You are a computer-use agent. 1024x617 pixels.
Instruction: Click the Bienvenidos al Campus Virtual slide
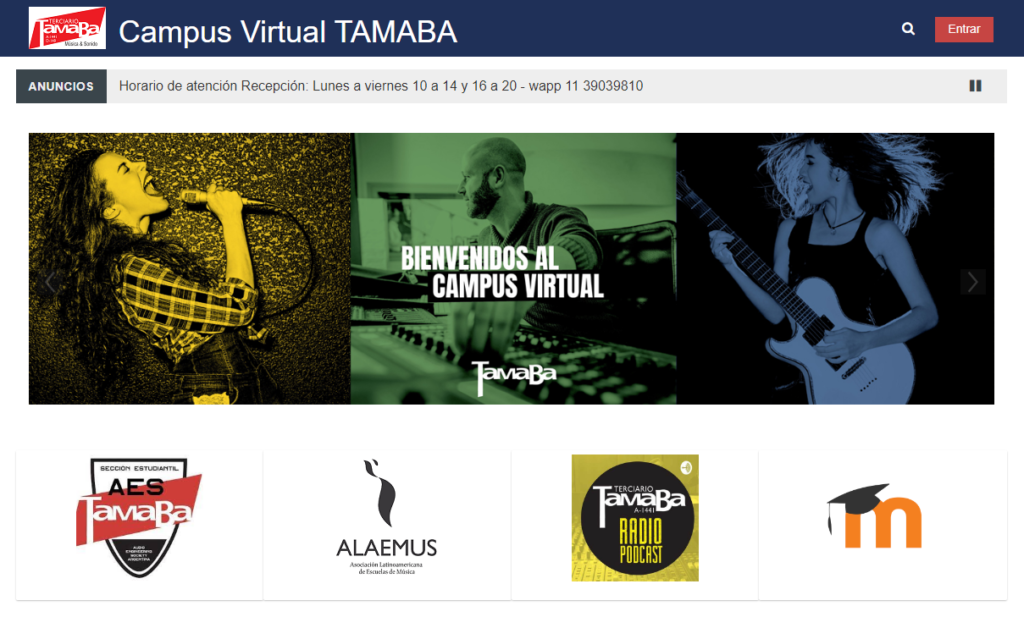[513, 268]
